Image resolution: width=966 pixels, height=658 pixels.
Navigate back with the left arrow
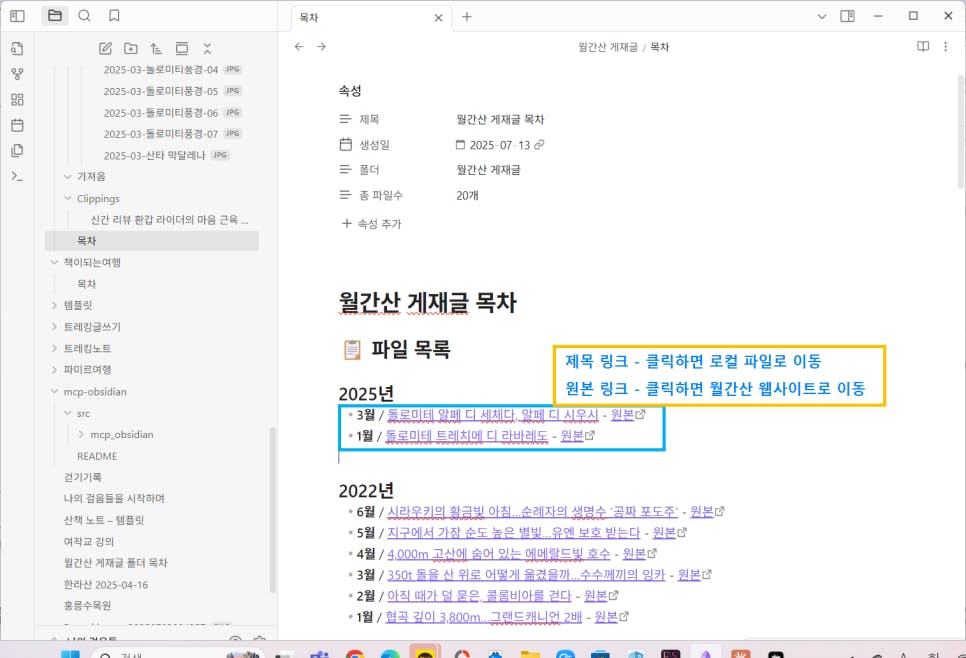click(299, 47)
